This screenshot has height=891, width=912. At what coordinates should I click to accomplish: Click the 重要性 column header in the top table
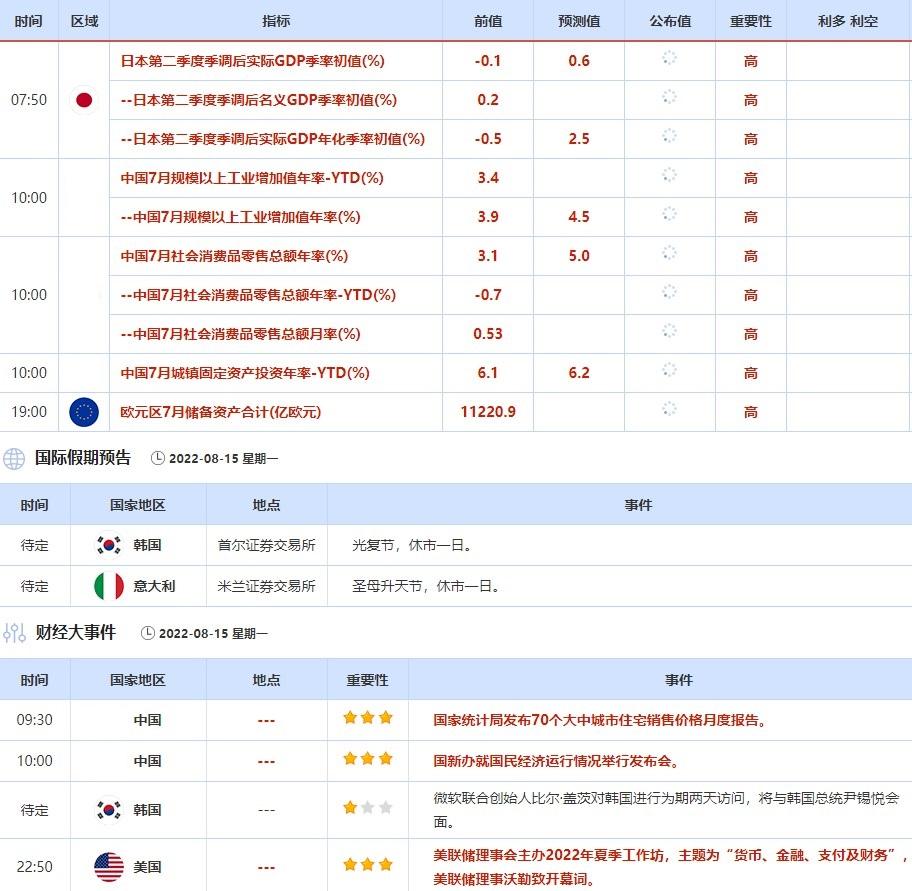point(750,21)
